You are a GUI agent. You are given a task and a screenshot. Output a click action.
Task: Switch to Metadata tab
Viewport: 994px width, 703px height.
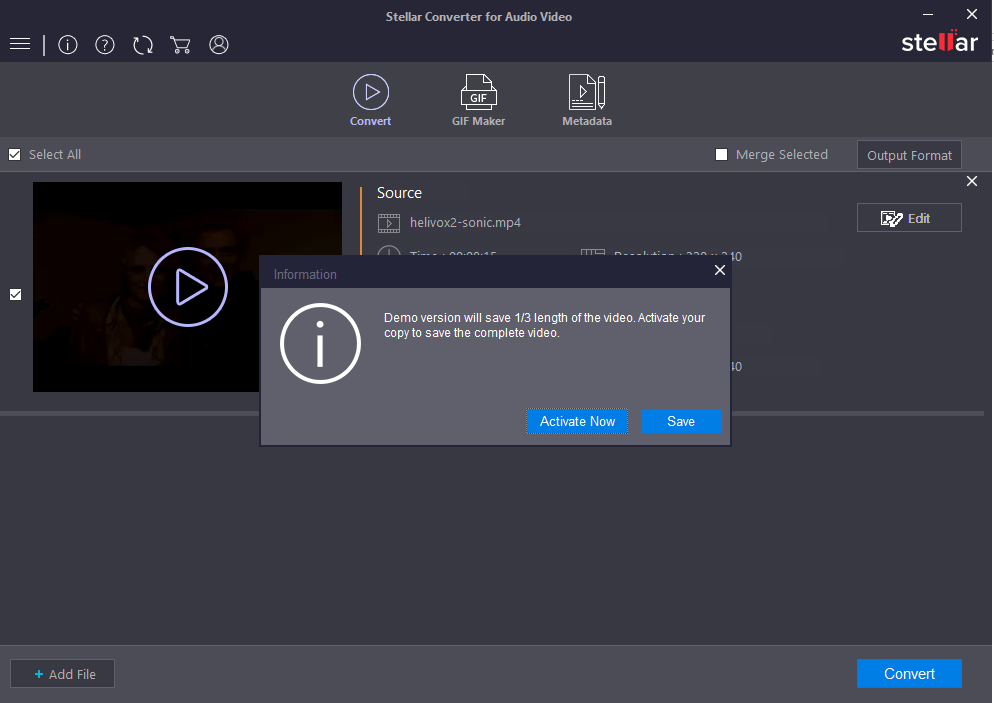587,100
